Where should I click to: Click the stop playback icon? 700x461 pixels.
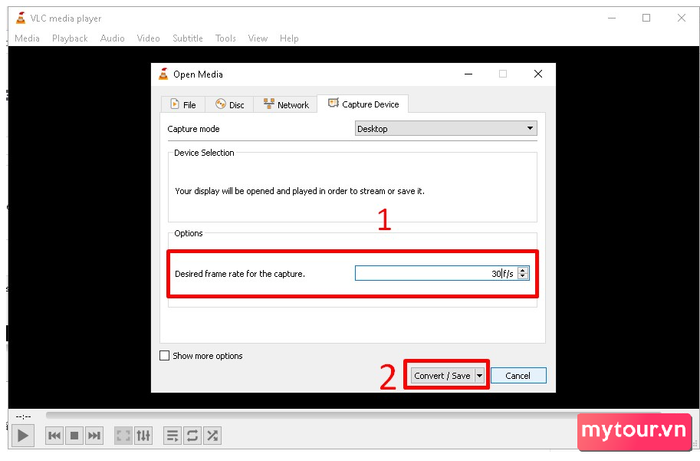pos(74,435)
